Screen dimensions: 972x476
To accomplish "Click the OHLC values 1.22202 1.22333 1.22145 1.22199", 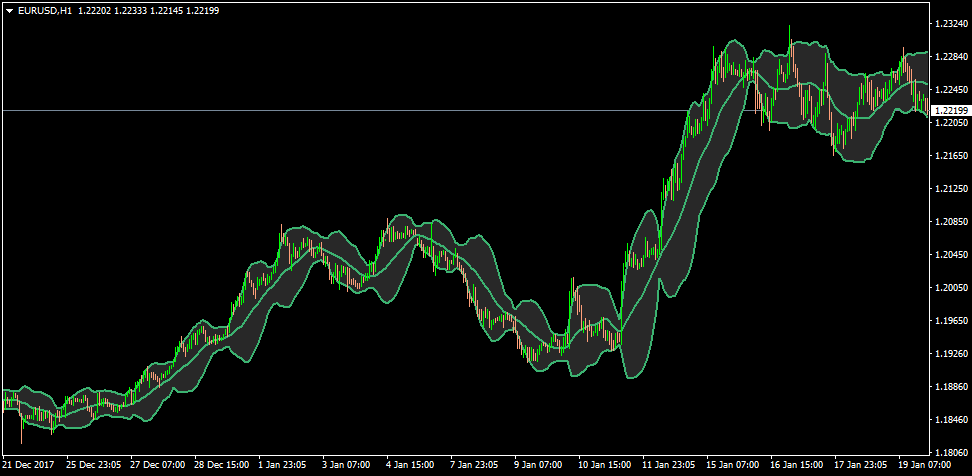I will [148, 11].
